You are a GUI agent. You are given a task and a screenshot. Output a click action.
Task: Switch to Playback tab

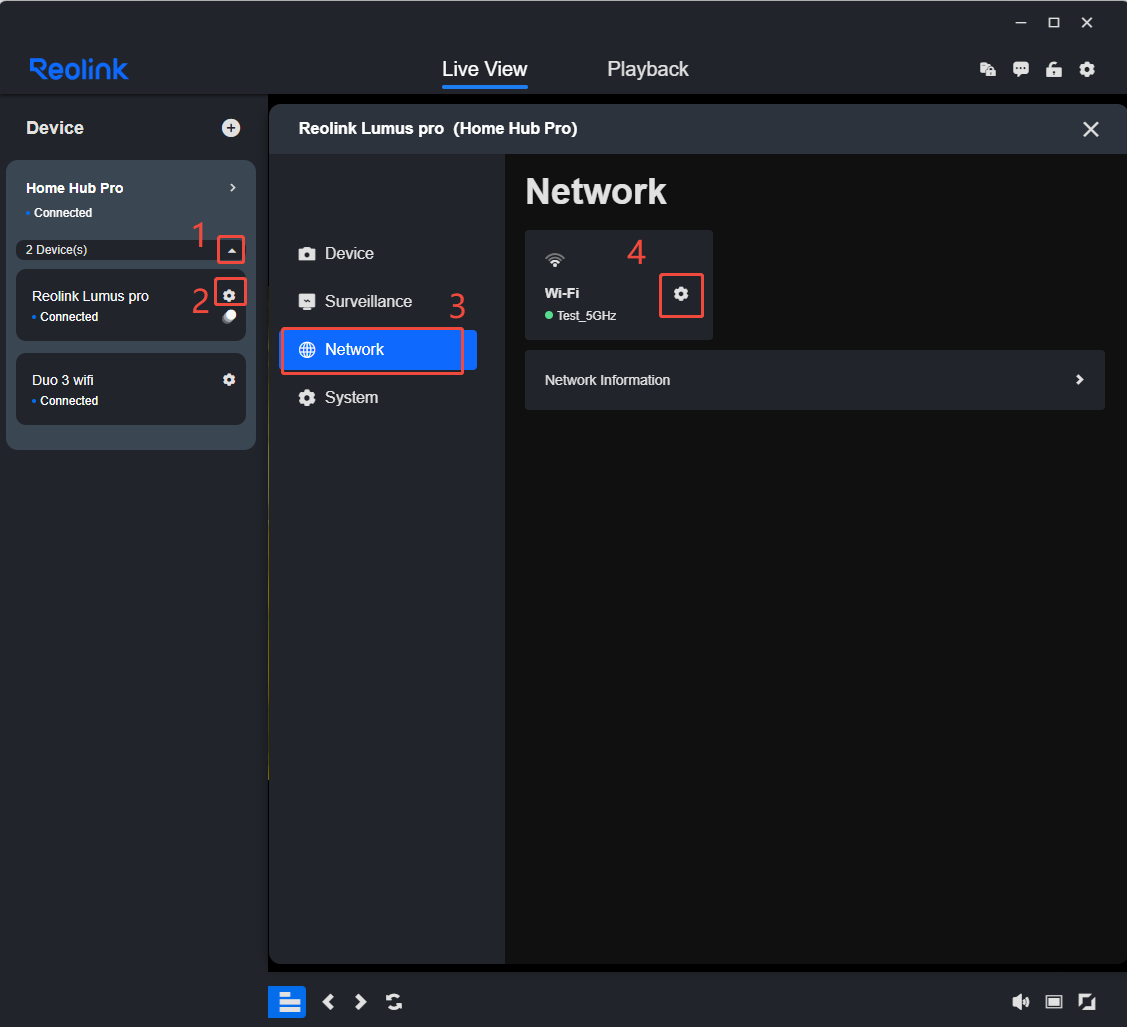click(648, 69)
